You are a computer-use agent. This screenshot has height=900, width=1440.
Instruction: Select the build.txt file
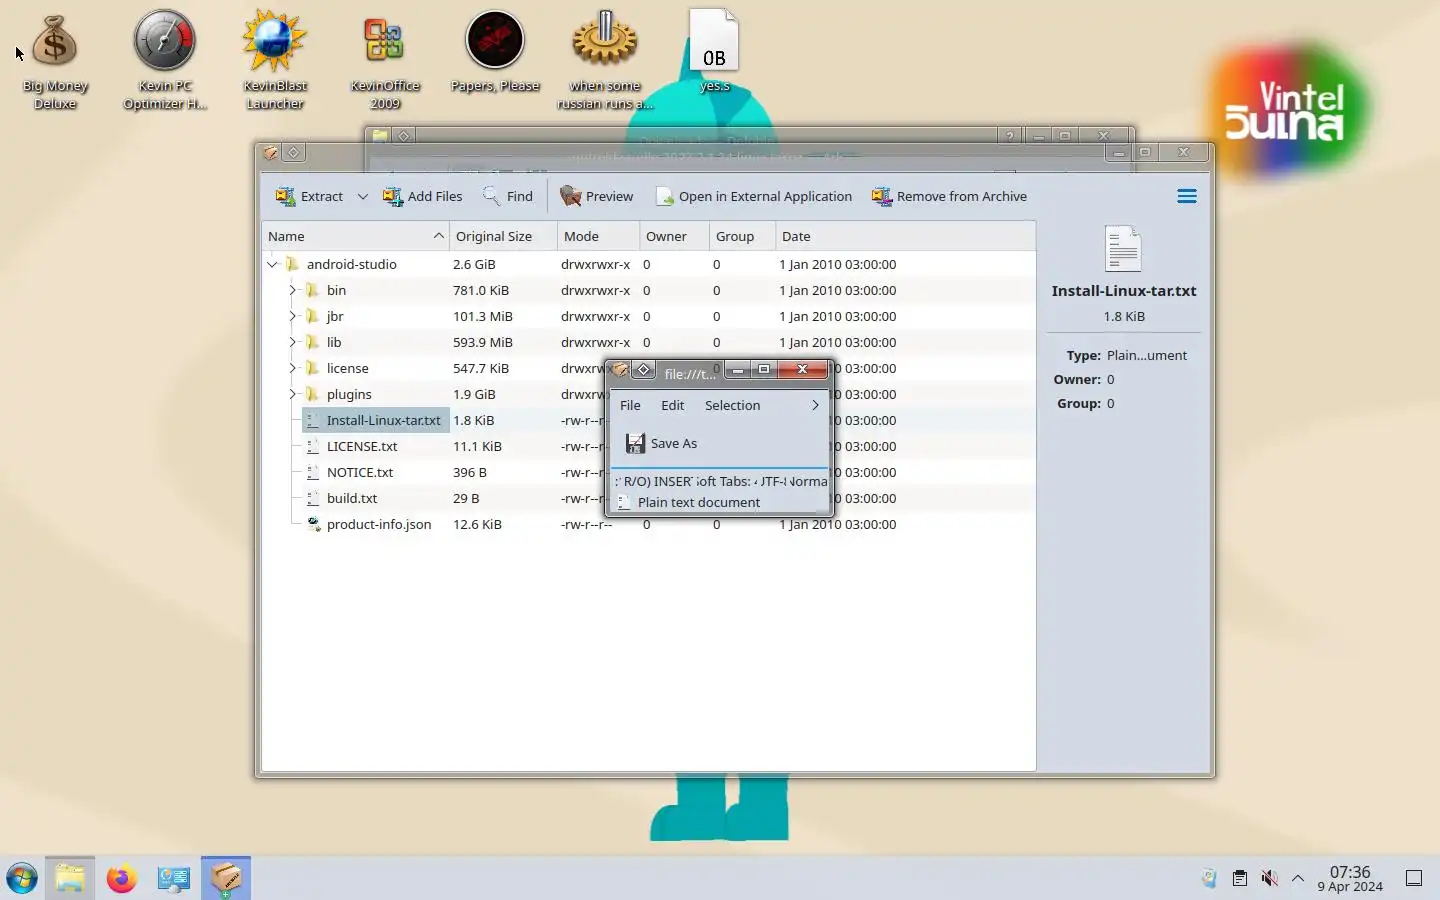[352, 498]
